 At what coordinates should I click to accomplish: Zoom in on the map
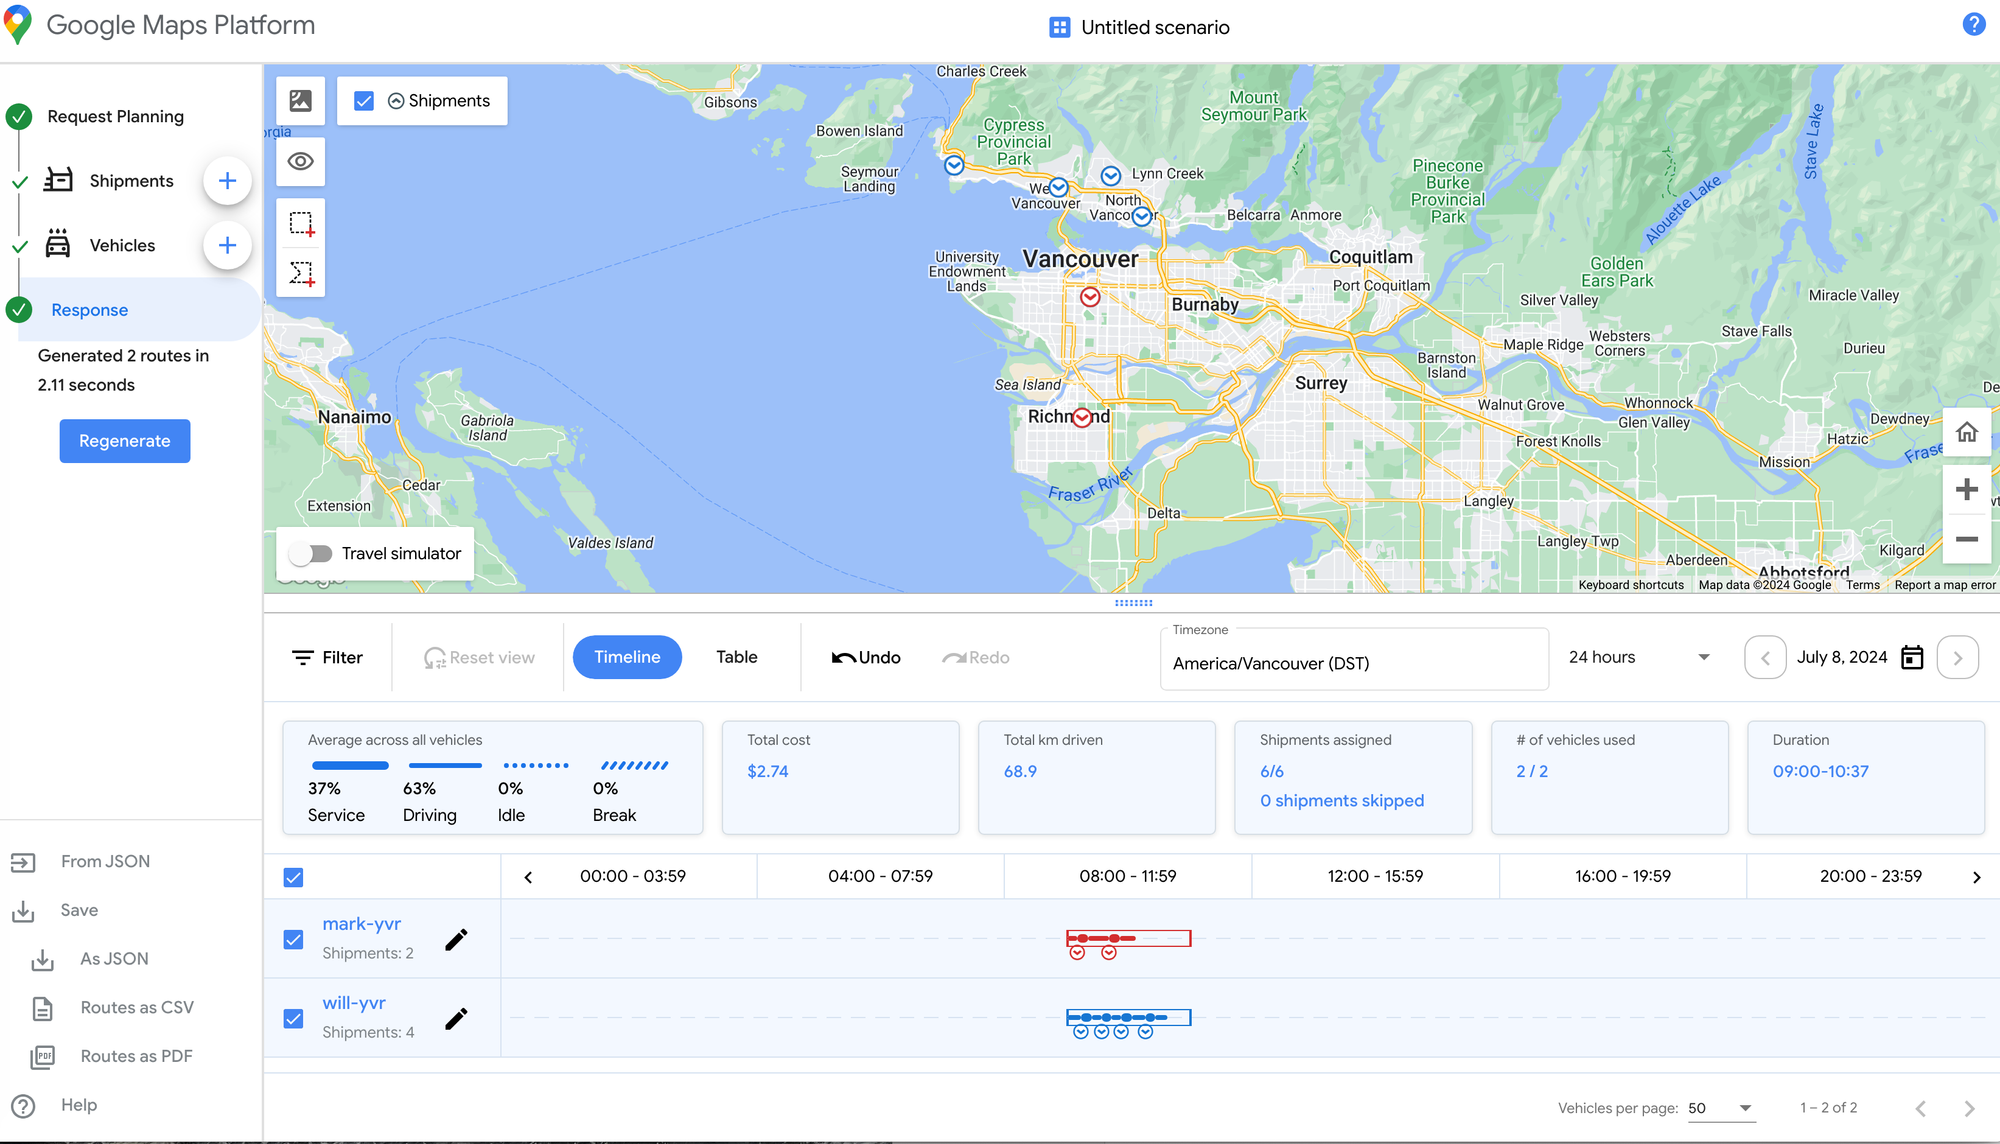1966,489
